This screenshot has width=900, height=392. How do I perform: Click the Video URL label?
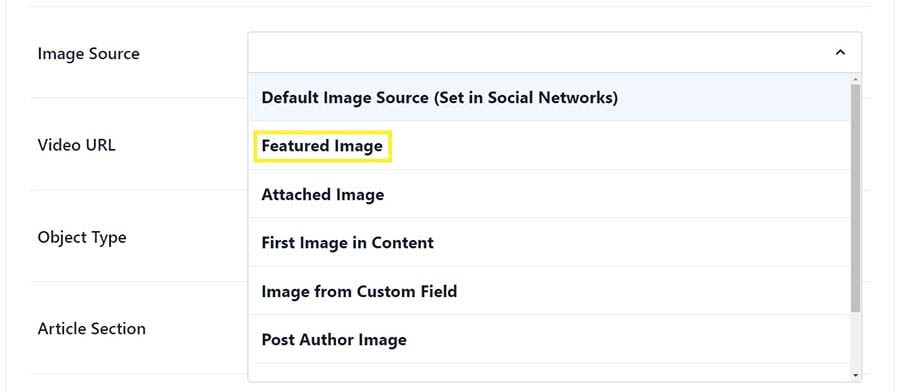tap(76, 145)
